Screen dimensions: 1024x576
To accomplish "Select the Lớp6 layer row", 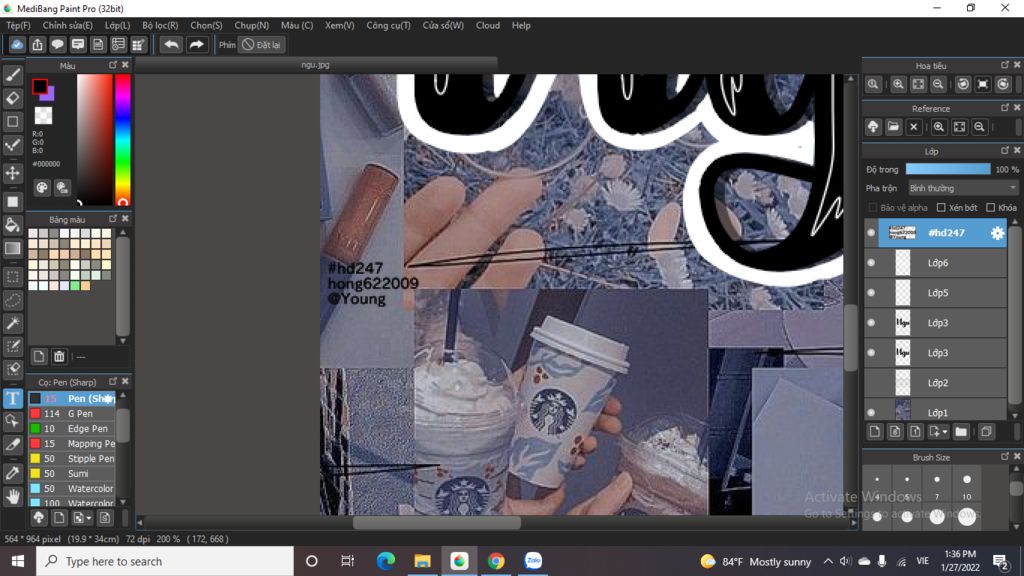I will [x=935, y=263].
